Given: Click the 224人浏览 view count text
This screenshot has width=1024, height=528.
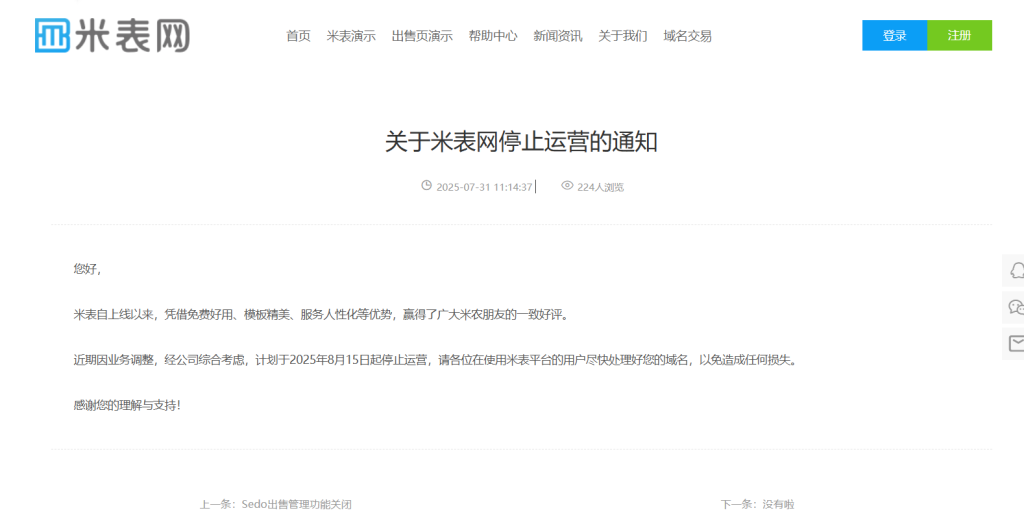Looking at the screenshot, I should click(x=601, y=188).
